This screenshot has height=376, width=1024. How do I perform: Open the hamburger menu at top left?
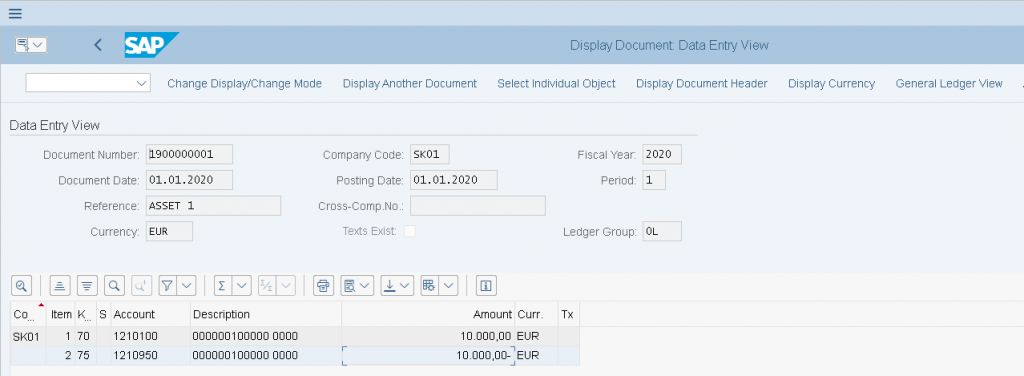coord(15,13)
